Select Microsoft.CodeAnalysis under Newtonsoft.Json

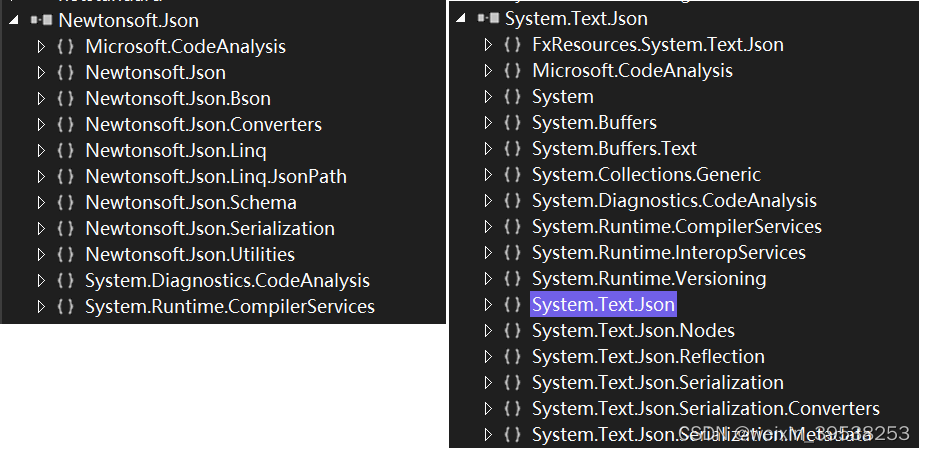point(185,47)
